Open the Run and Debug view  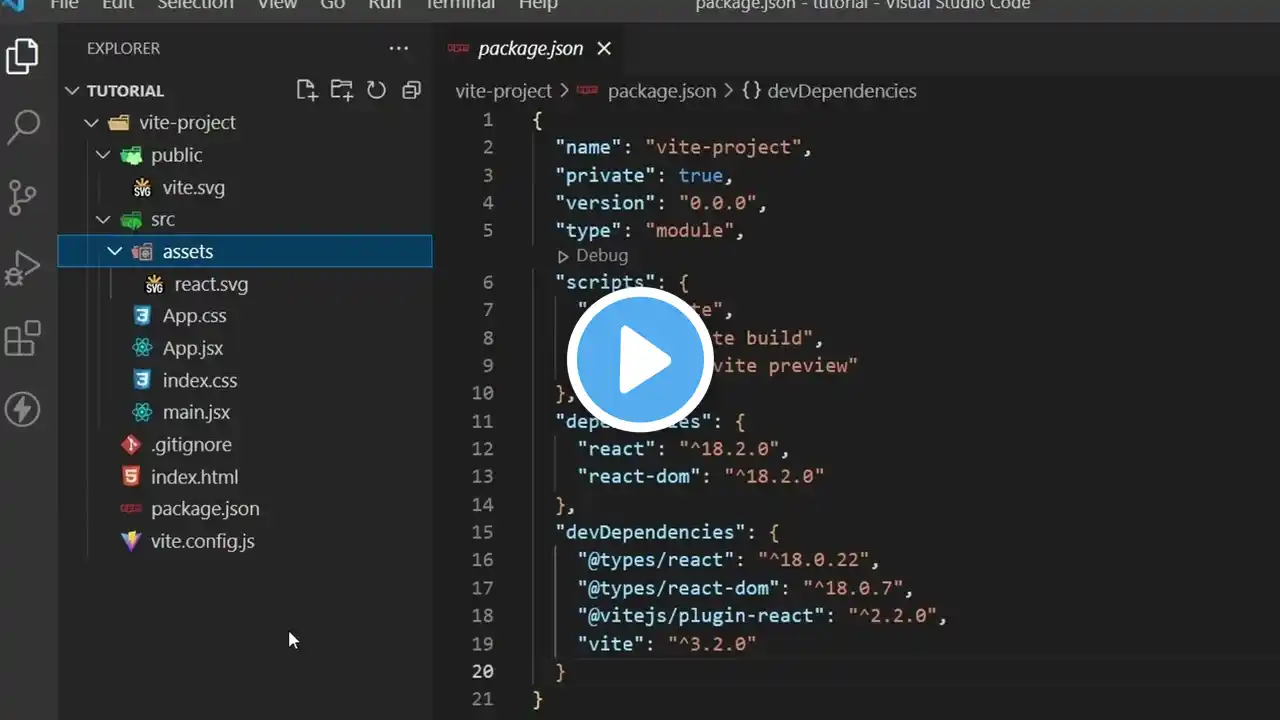[22, 269]
